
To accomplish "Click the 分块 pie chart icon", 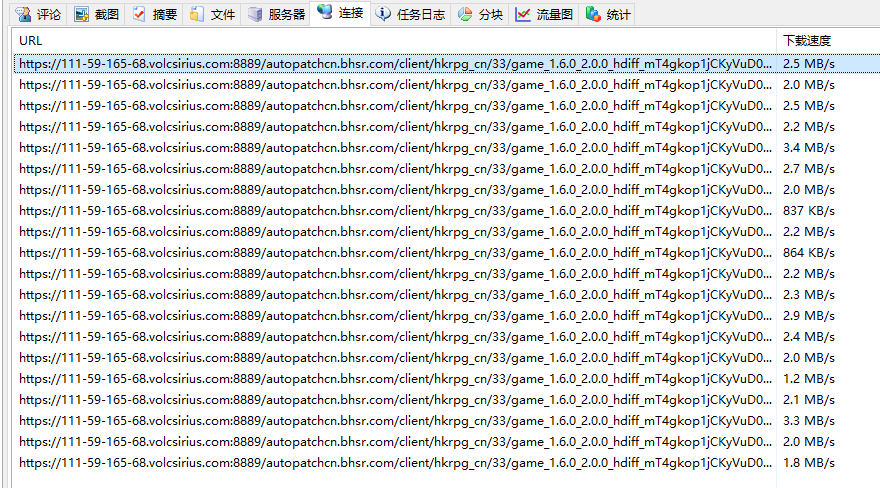I will click(x=465, y=15).
